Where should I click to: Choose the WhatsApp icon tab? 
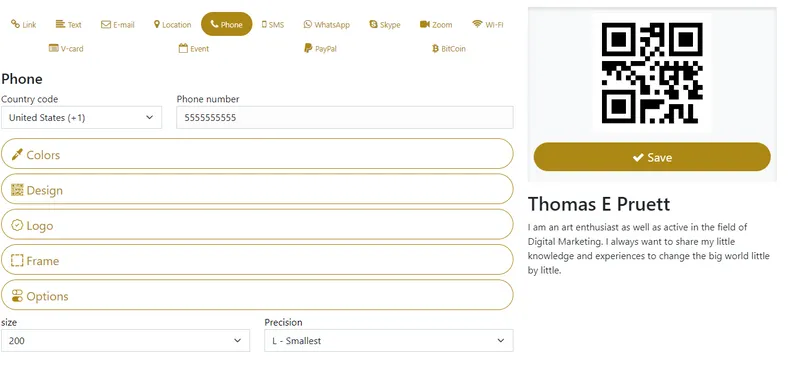(x=307, y=24)
